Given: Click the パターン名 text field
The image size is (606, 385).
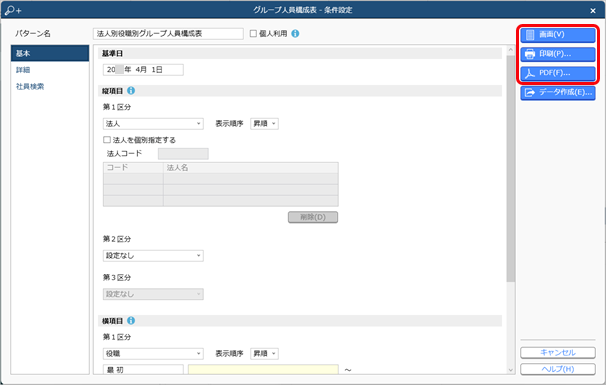Looking at the screenshot, I should [168, 34].
